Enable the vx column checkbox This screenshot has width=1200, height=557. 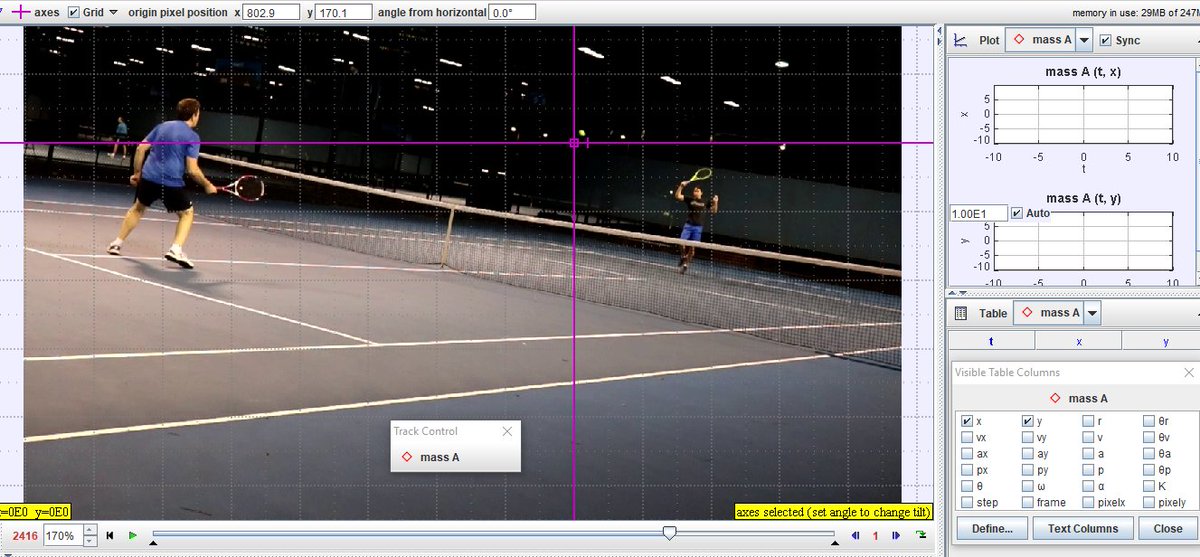tap(966, 438)
